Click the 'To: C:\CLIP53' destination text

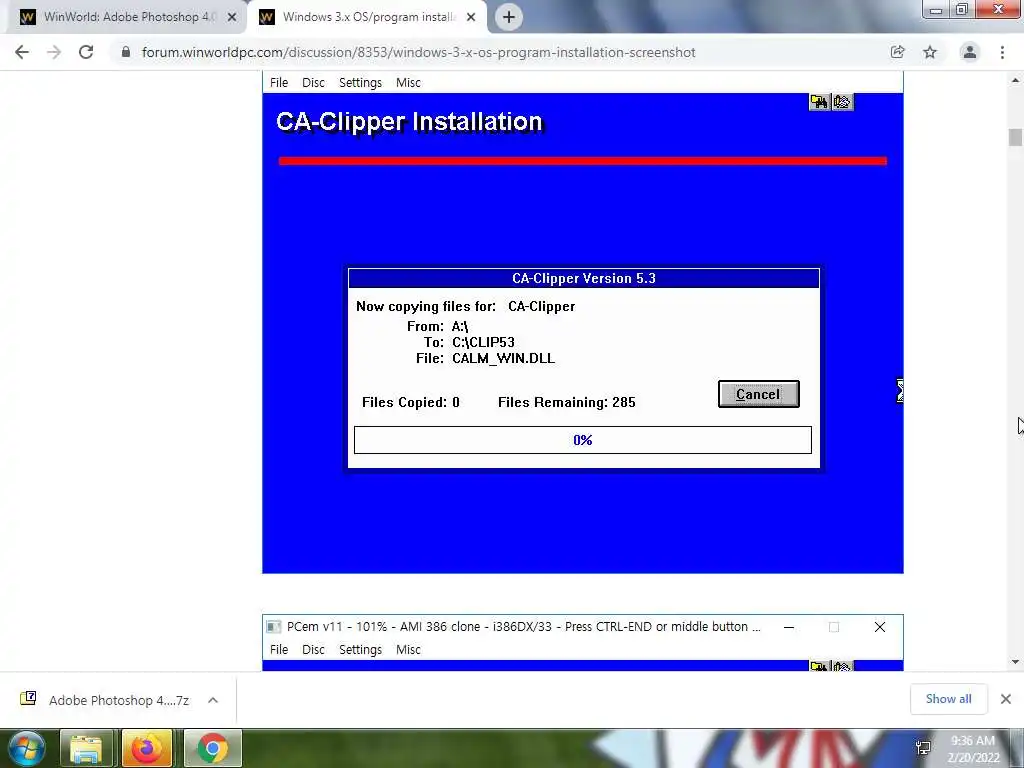[469, 342]
